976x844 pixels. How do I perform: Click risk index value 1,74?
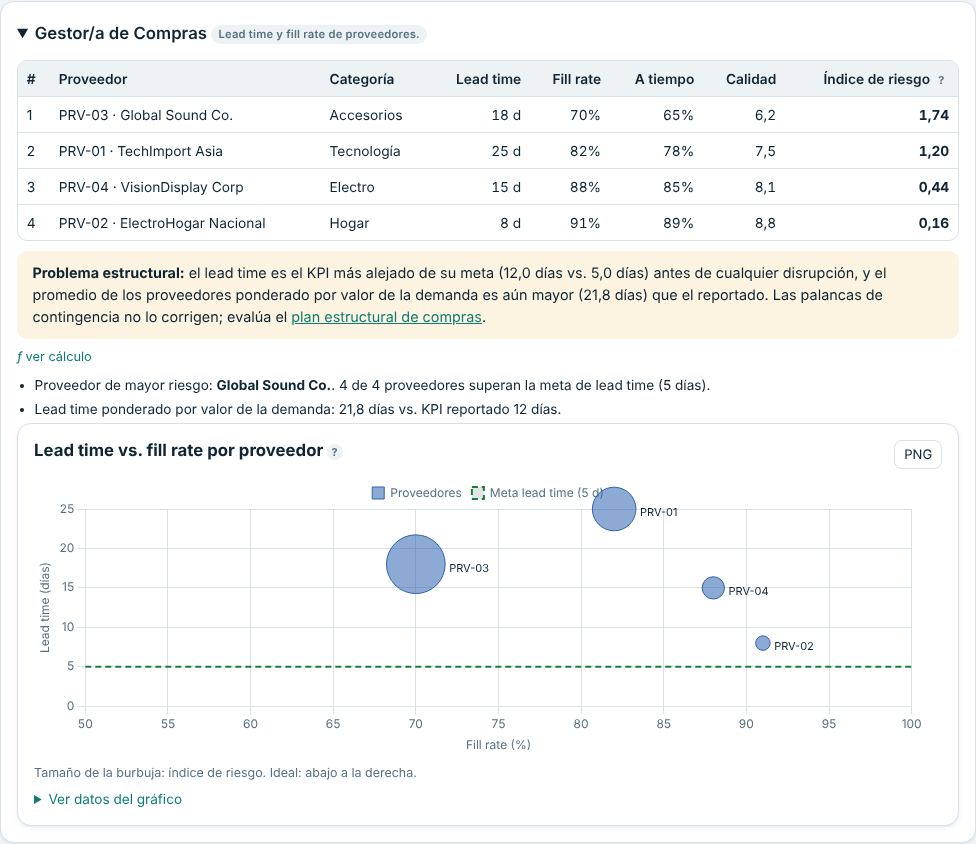934,115
